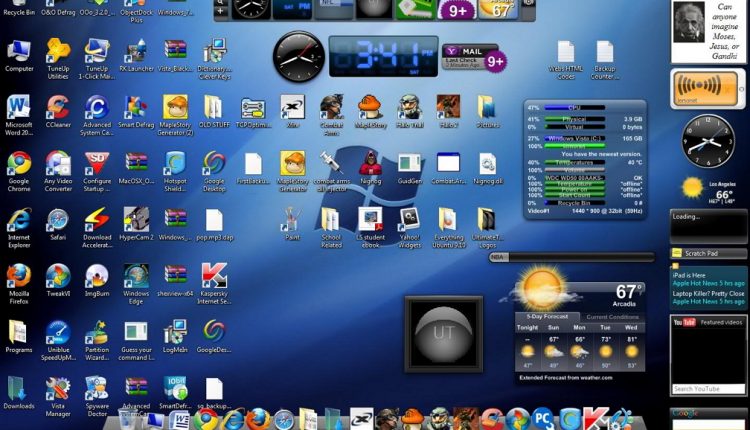The height and width of the screenshot is (430, 750).
Task: Open the Scratch Pad sidebar gadget
Action: point(708,253)
